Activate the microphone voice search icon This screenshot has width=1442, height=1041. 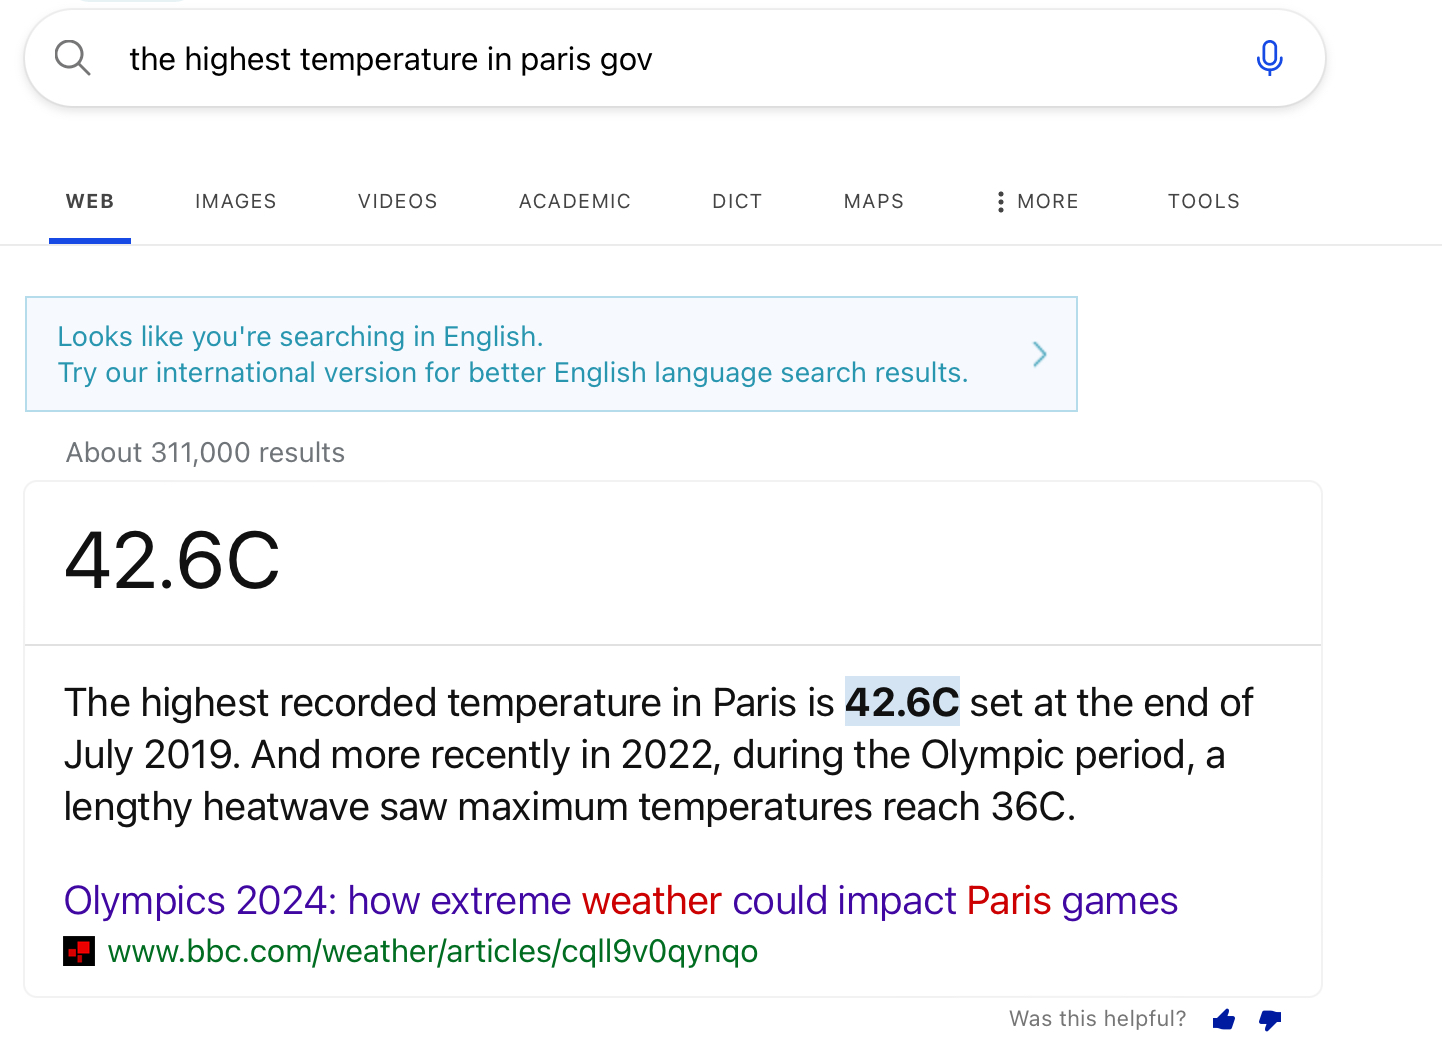[1269, 58]
